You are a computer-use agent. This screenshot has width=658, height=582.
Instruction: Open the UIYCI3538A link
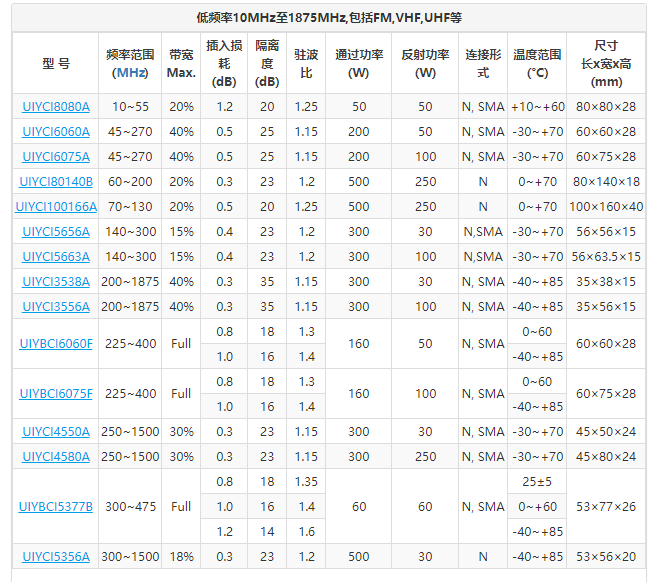56,282
